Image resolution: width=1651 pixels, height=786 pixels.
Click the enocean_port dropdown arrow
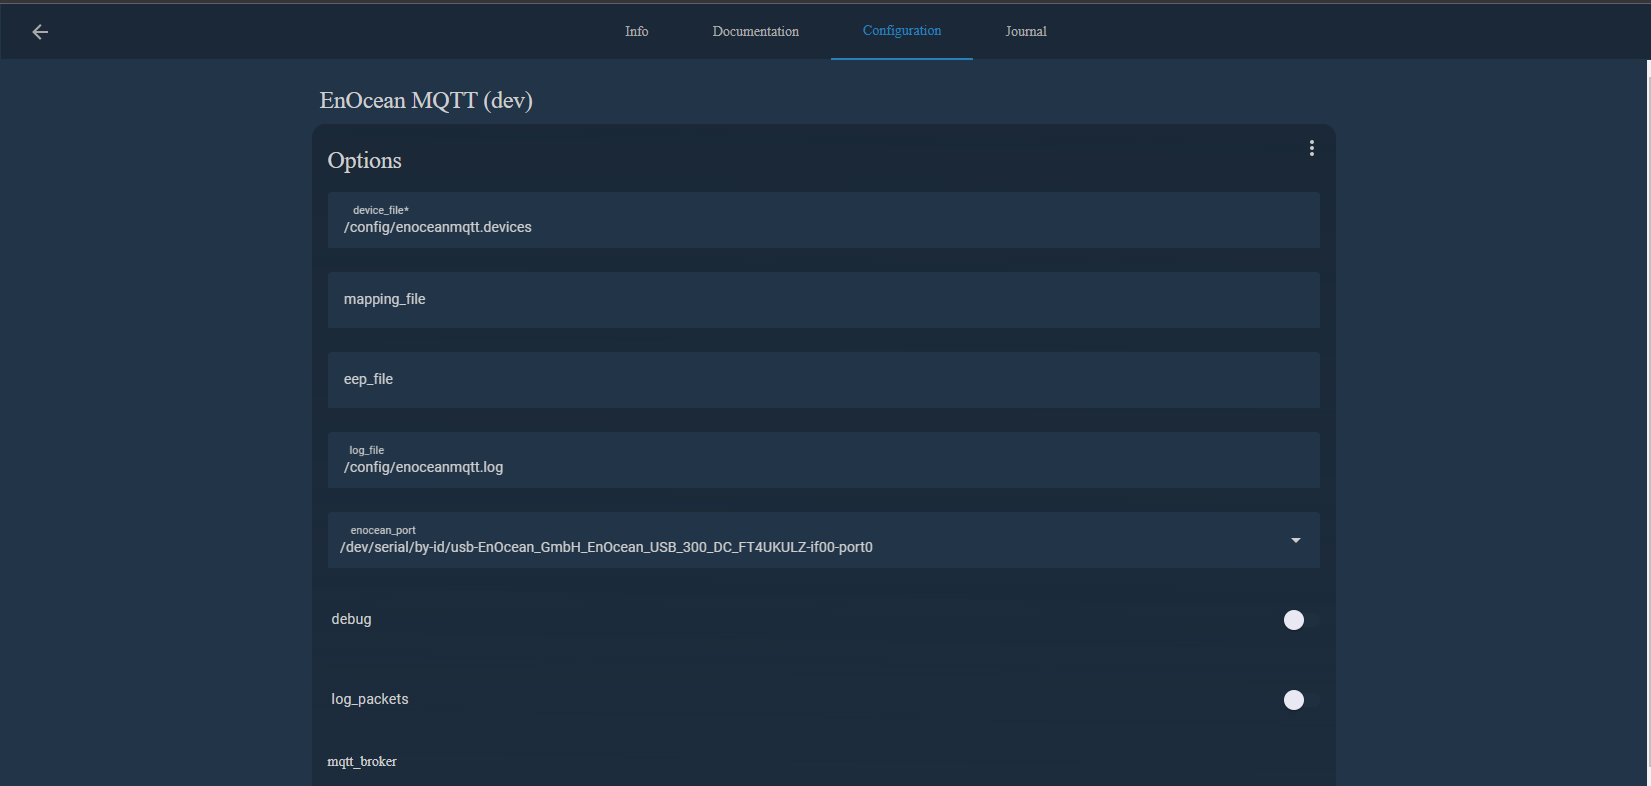(1295, 540)
